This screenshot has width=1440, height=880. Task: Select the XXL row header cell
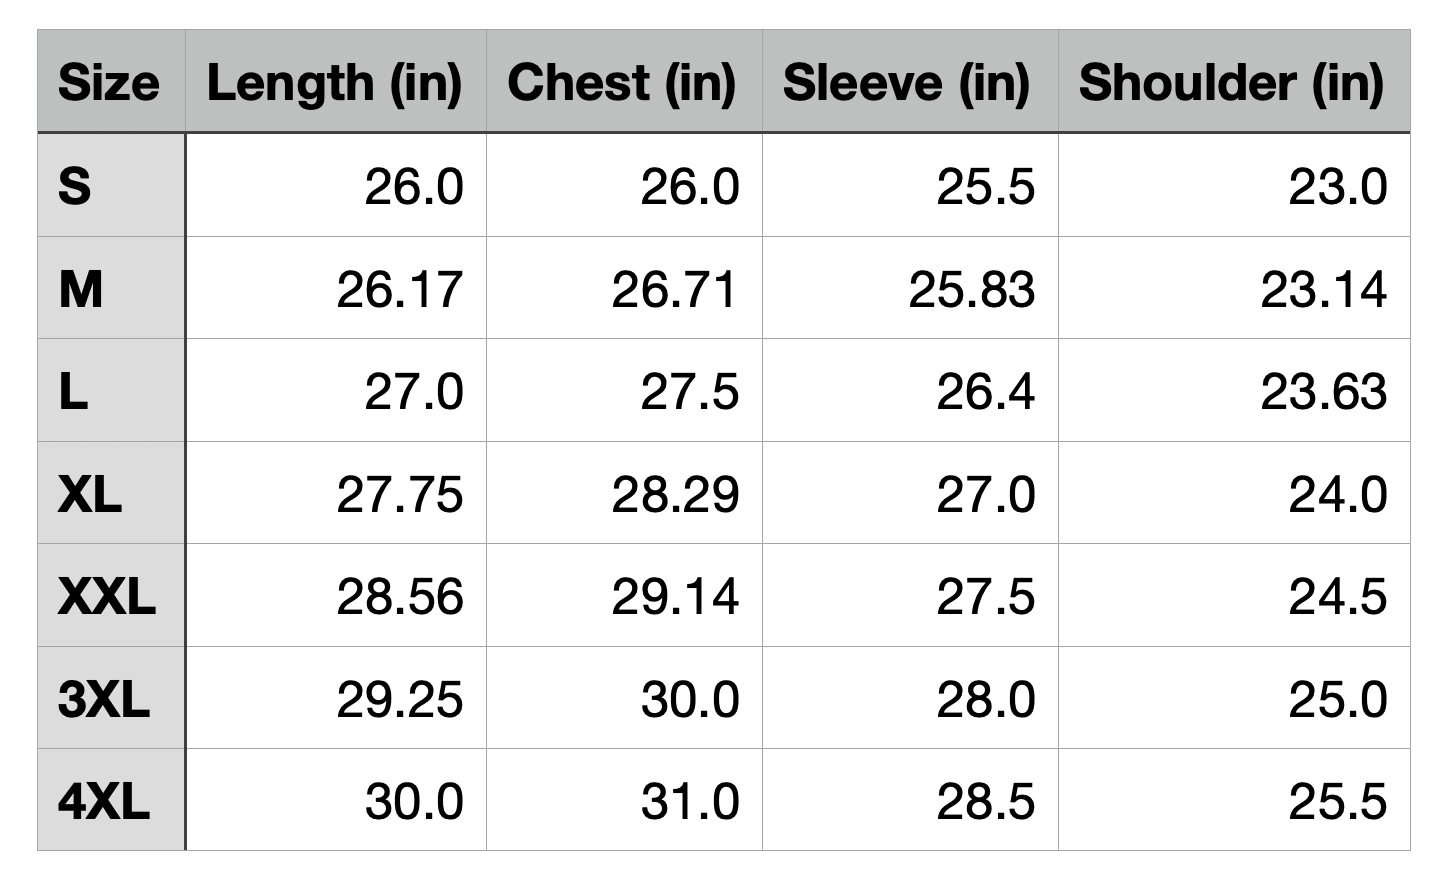click(x=110, y=596)
